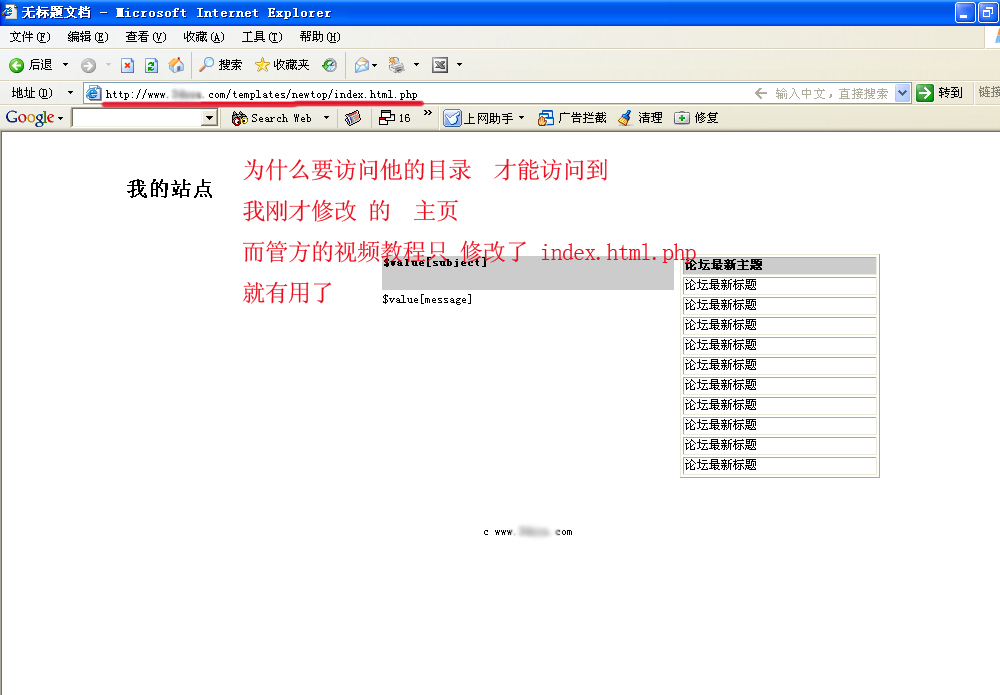Click the footer copyright www text
The height and width of the screenshot is (695, 1000).
coord(527,532)
